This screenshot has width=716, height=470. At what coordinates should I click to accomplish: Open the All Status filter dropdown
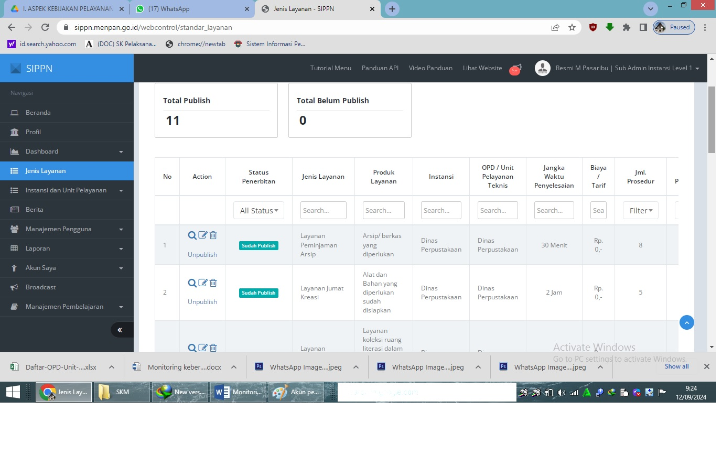tap(259, 210)
